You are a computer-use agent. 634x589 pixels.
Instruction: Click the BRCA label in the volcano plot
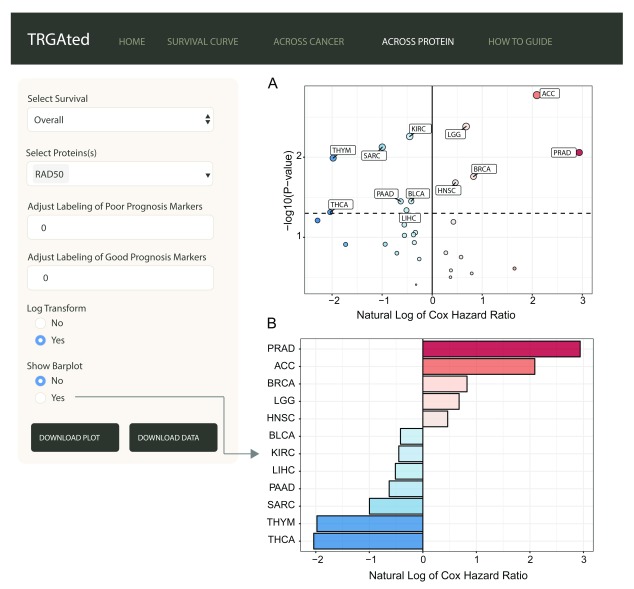[484, 169]
